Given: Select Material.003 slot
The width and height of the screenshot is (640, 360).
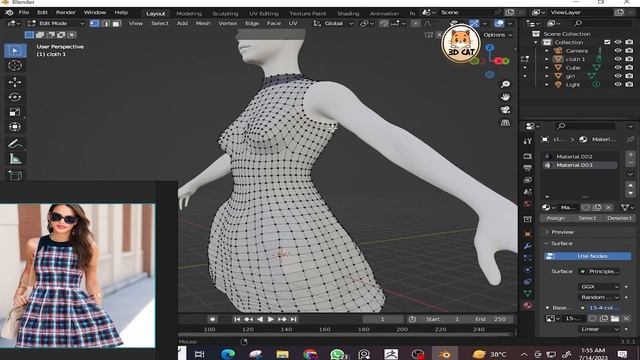Looking at the screenshot, I should click(x=580, y=165).
